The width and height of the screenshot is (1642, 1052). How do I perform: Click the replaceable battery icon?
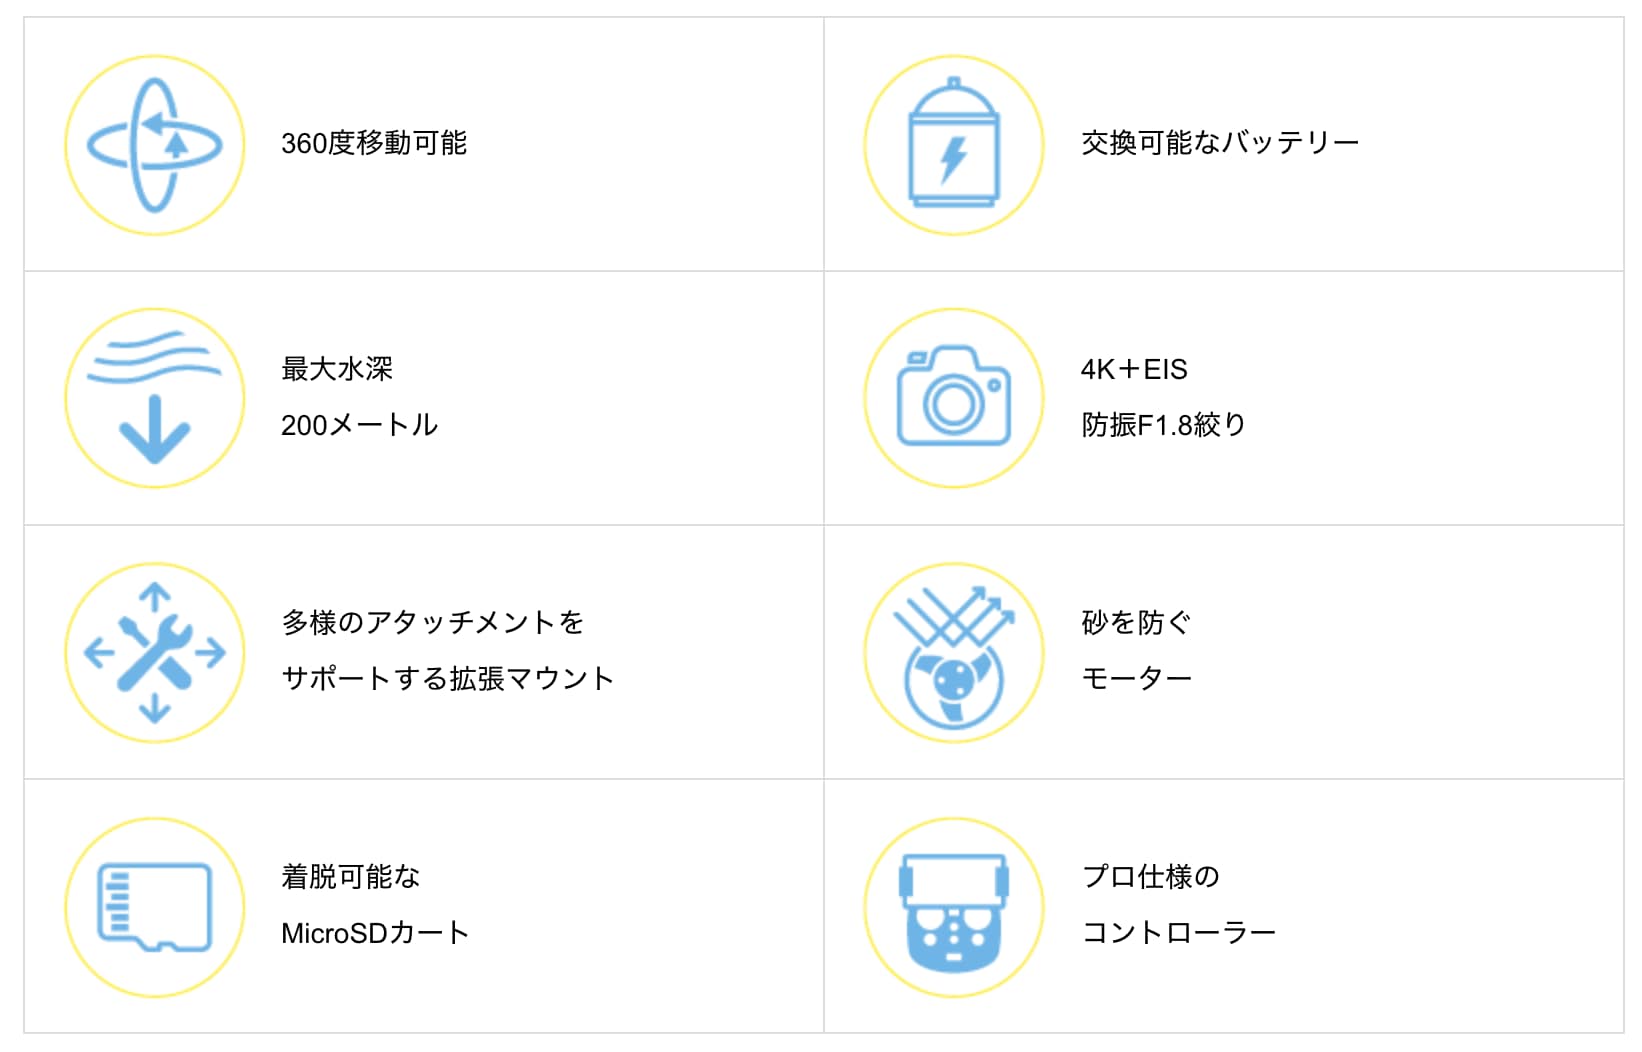coord(953,145)
